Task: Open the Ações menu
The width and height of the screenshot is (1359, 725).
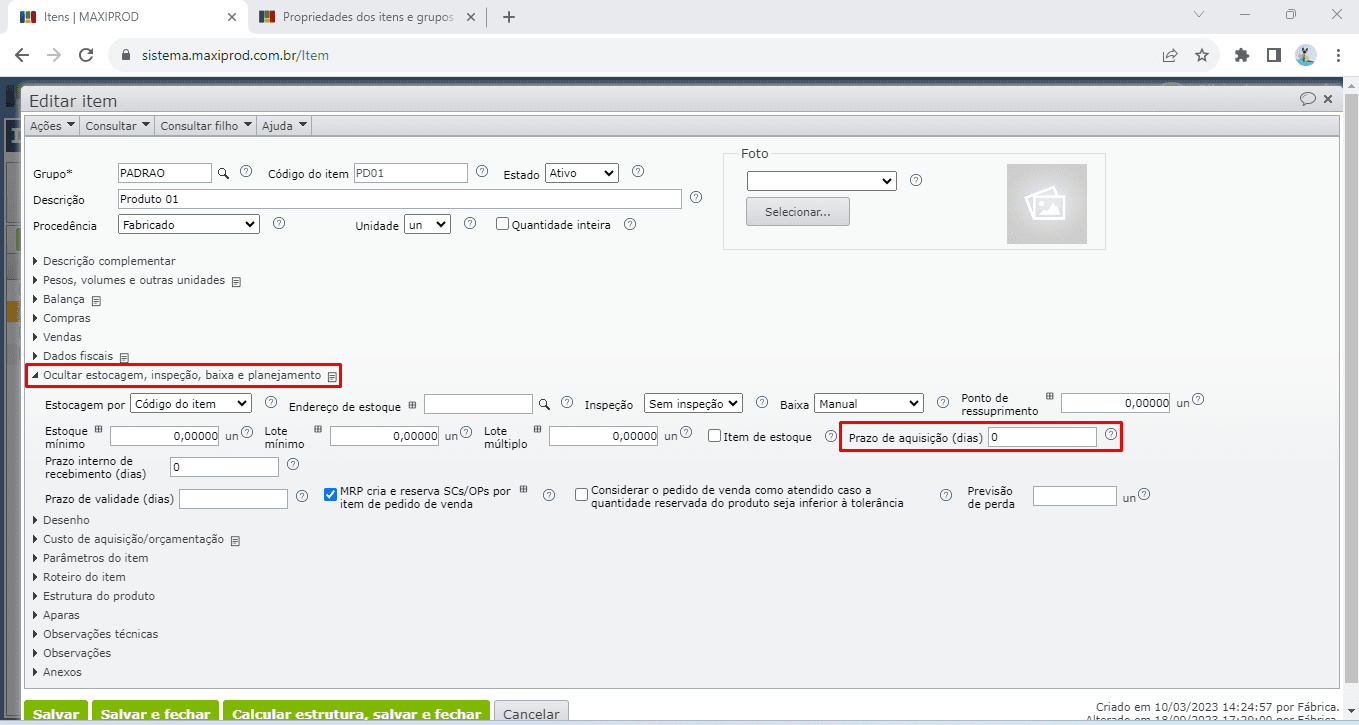Action: point(52,126)
